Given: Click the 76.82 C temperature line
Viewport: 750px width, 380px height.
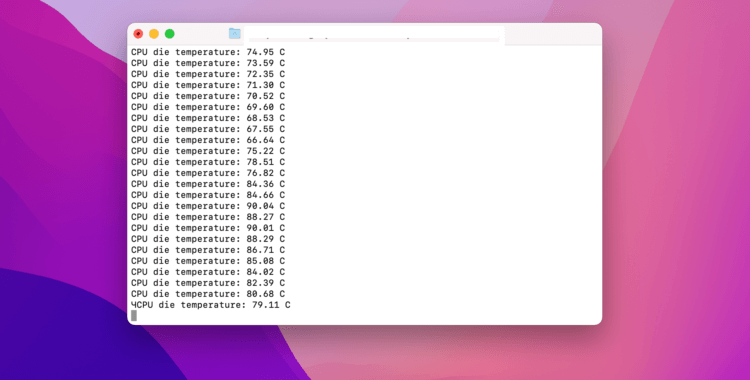Looking at the screenshot, I should coord(208,173).
